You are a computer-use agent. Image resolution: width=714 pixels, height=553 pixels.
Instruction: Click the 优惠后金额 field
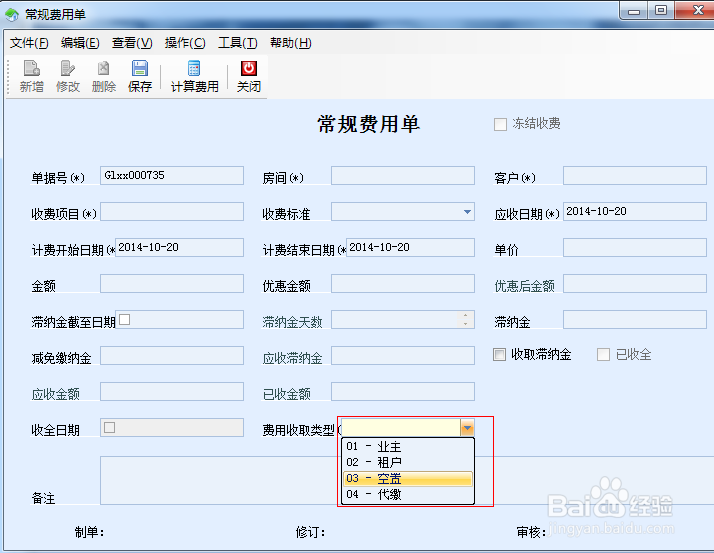[x=635, y=283]
